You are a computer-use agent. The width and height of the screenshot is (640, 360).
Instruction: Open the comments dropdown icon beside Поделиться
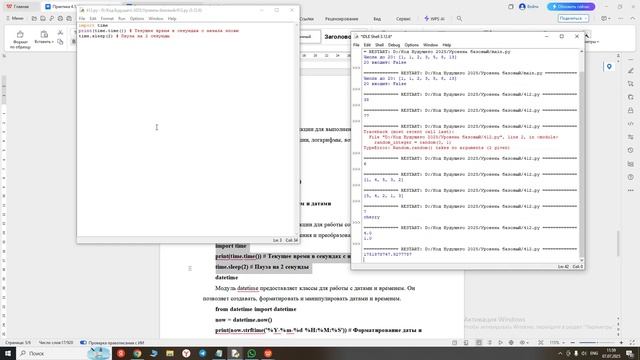click(x=605, y=18)
